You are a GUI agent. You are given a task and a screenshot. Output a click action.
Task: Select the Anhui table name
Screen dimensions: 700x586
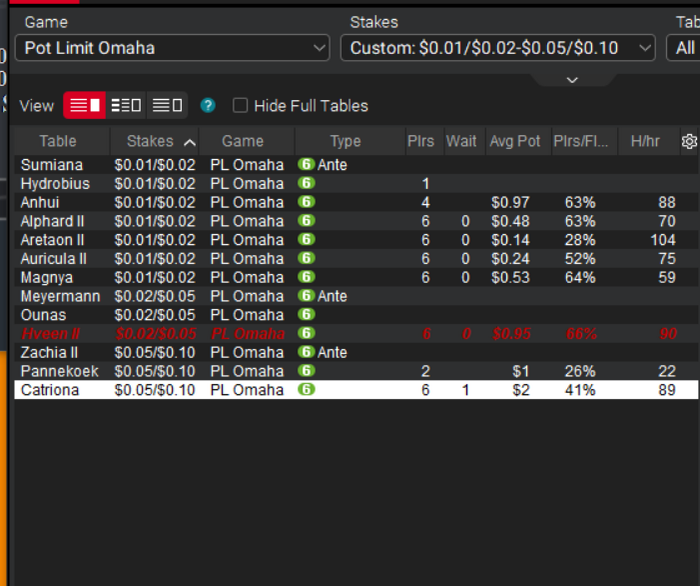[40, 203]
